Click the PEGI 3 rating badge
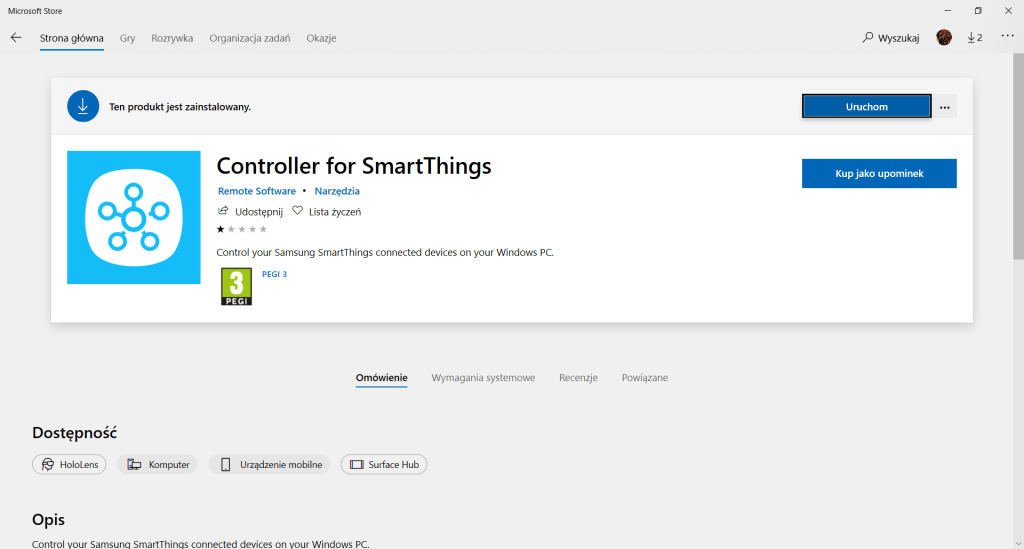Screen dimensions: 1024x549 tap(236, 287)
